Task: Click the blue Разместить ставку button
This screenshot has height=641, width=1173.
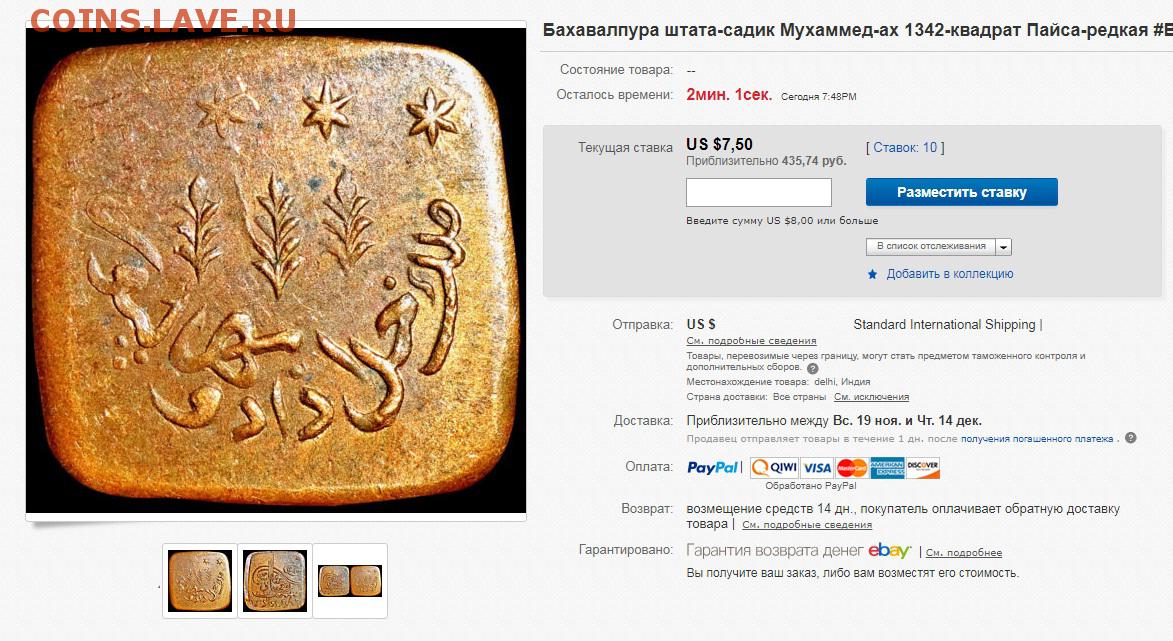Action: 961,192
